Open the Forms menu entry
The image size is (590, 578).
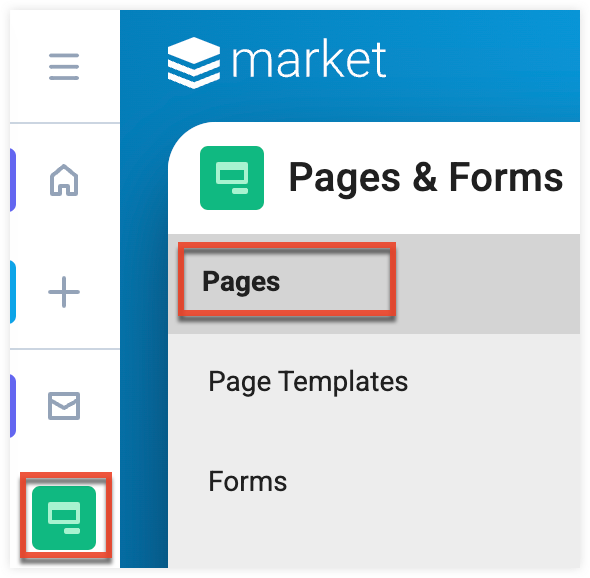(248, 481)
